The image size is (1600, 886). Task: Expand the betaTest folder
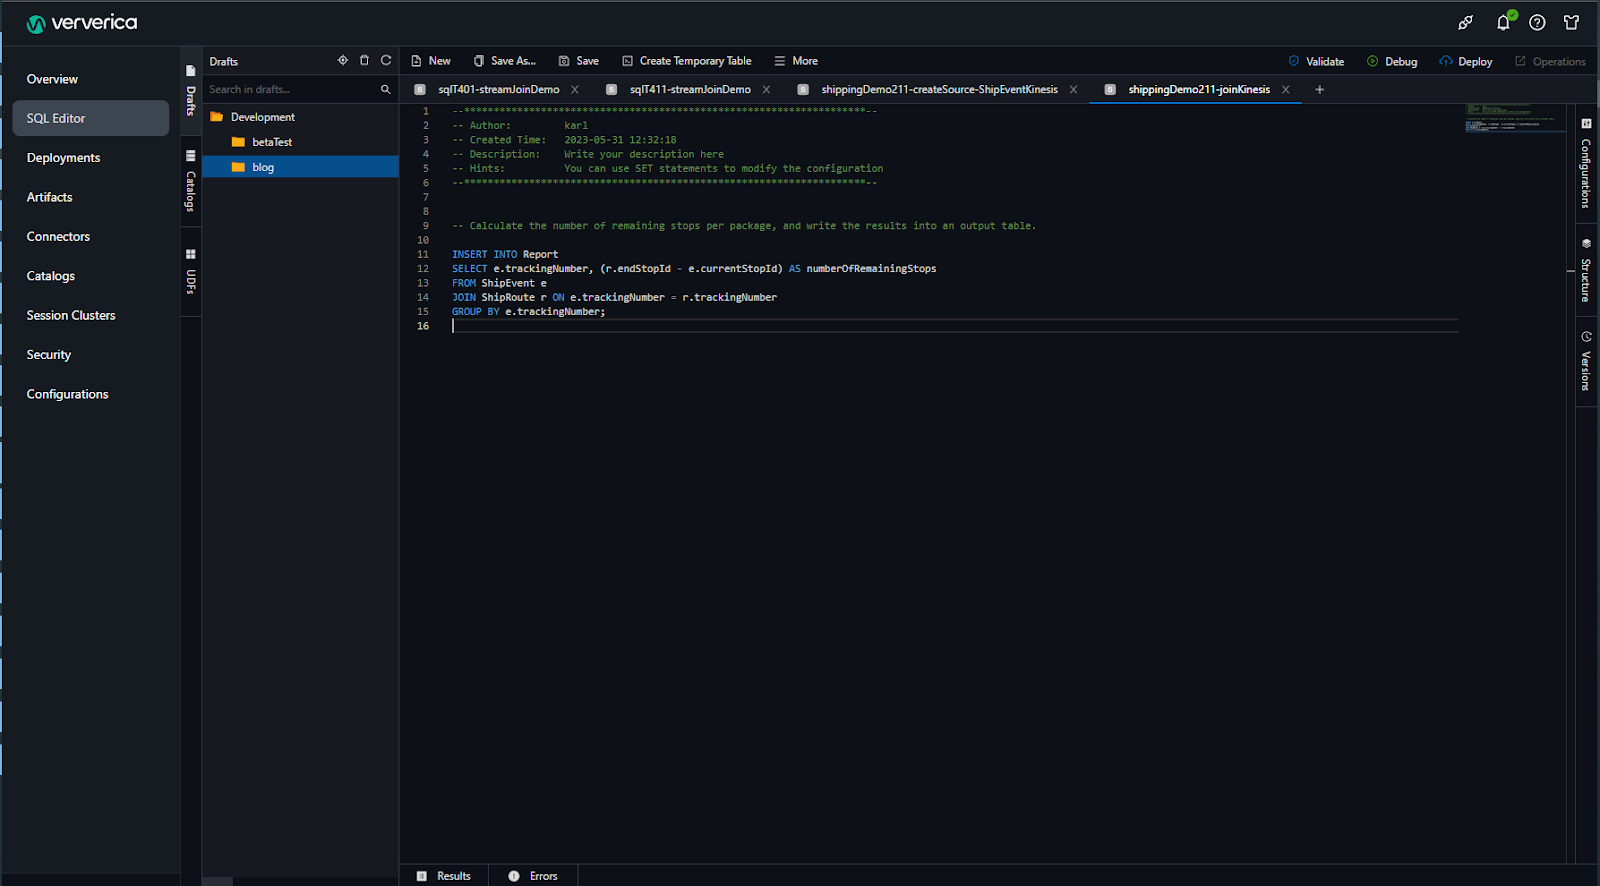(x=271, y=142)
